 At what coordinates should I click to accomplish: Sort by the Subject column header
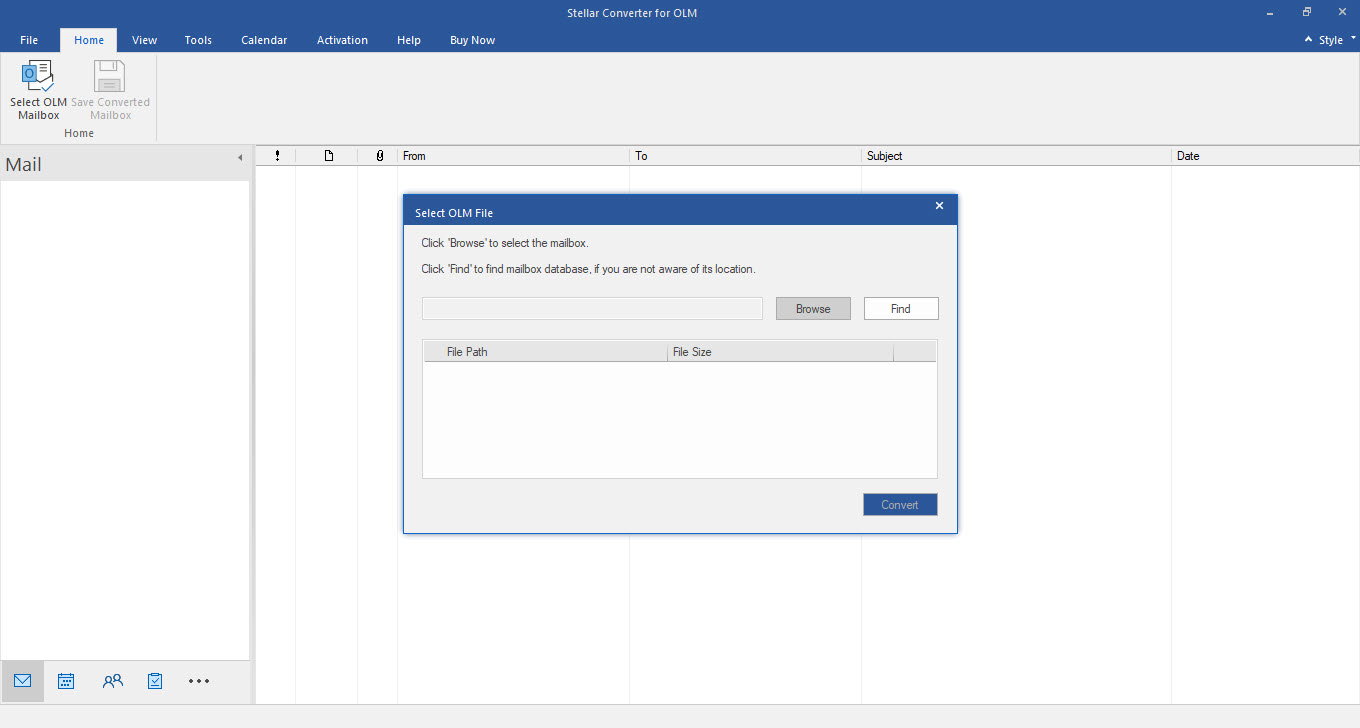click(x=1017, y=156)
